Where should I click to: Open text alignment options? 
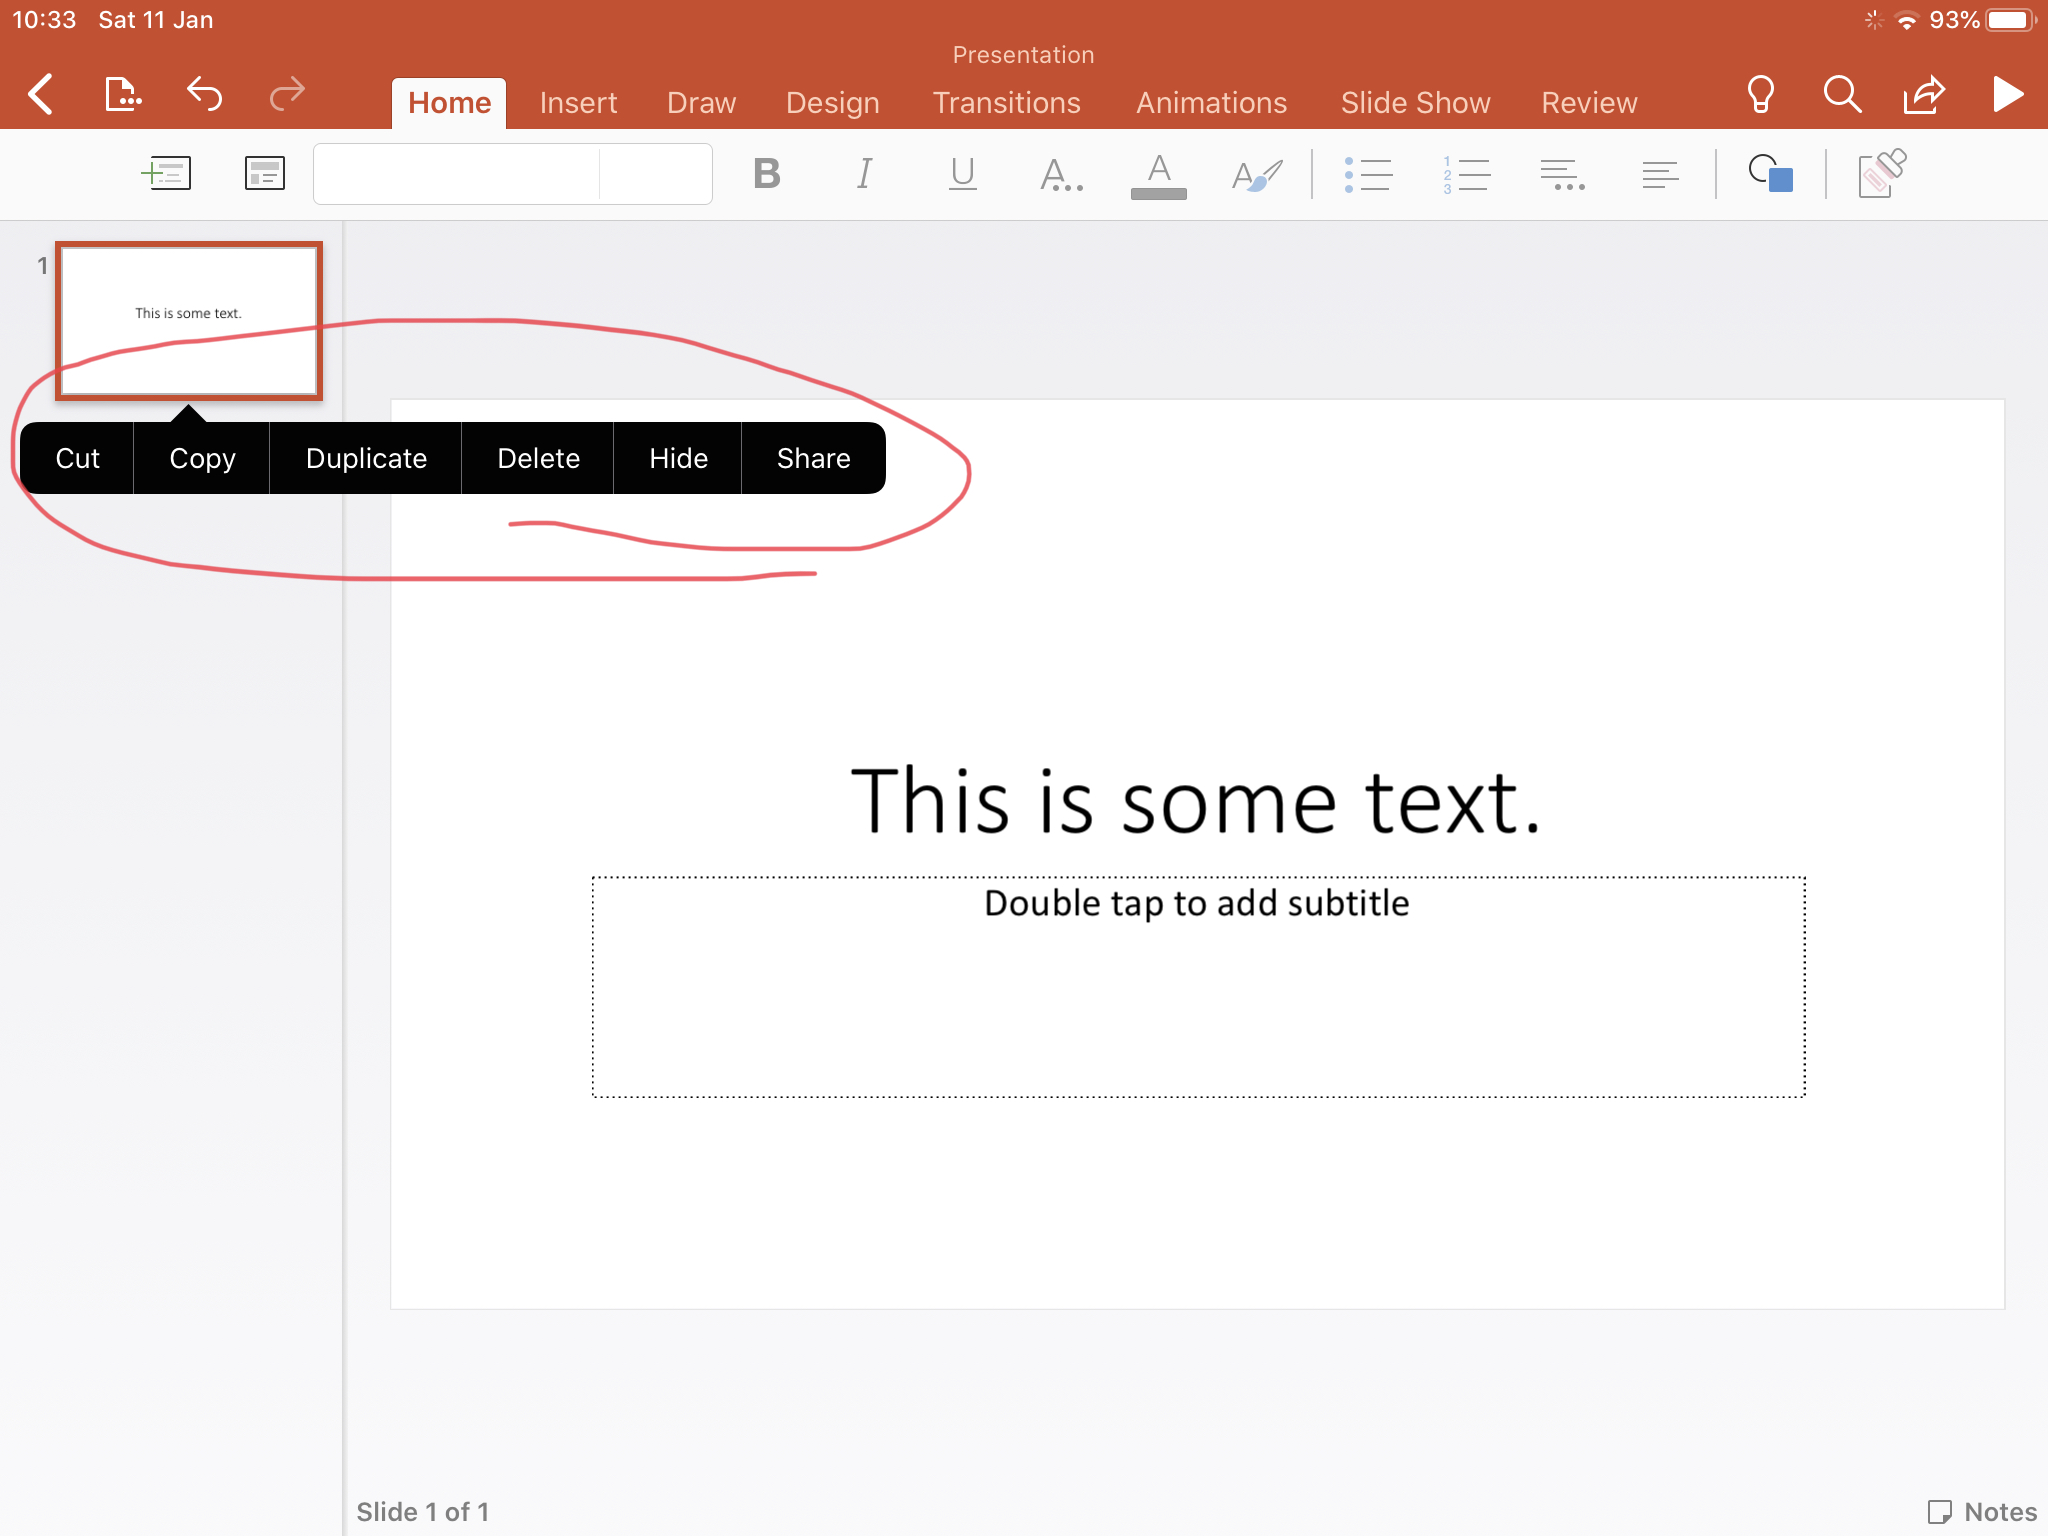[x=1660, y=174]
